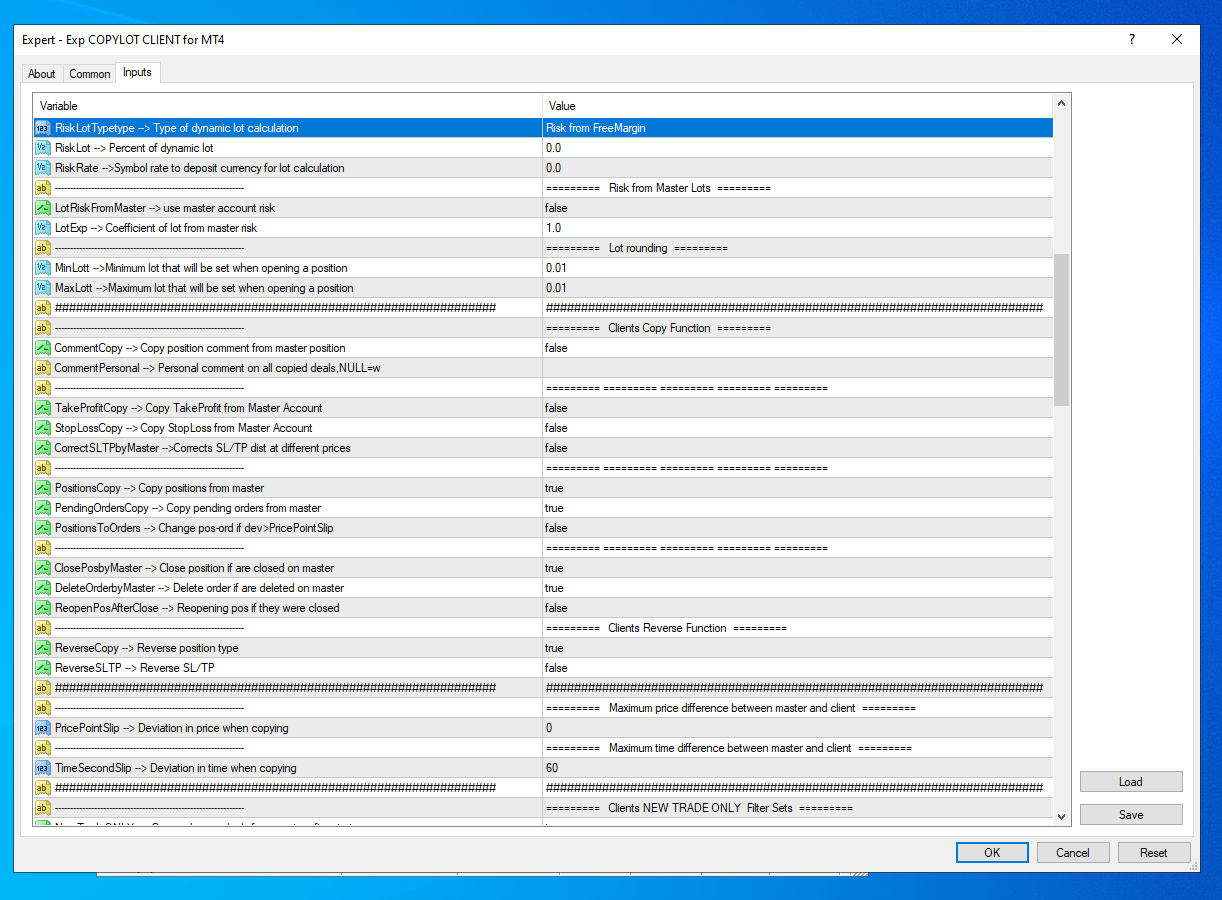1222x900 pixels.
Task: Select the Clients Copy Function separator row
Action: coord(543,328)
